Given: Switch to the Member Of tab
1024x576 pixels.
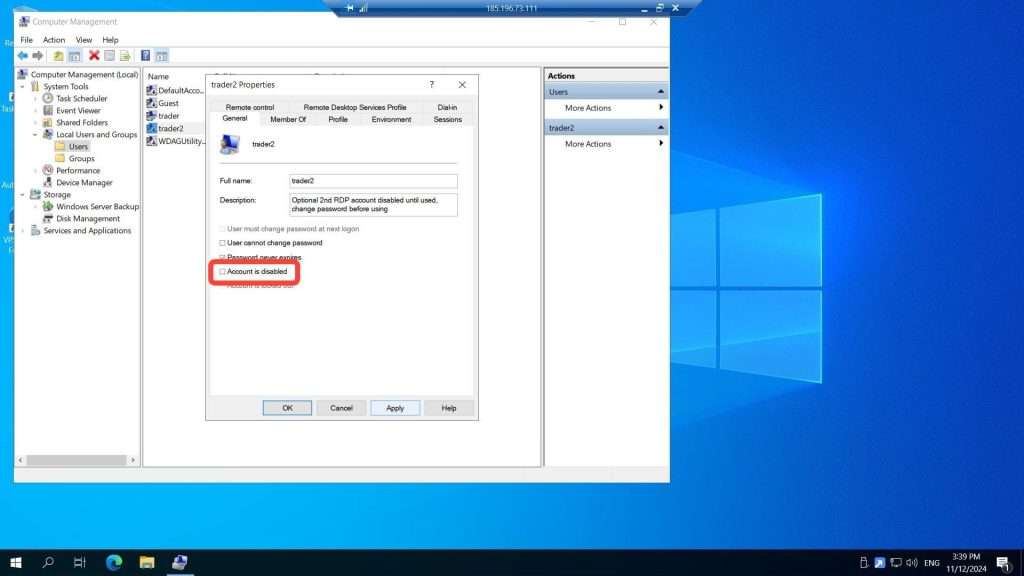Looking at the screenshot, I should point(288,119).
